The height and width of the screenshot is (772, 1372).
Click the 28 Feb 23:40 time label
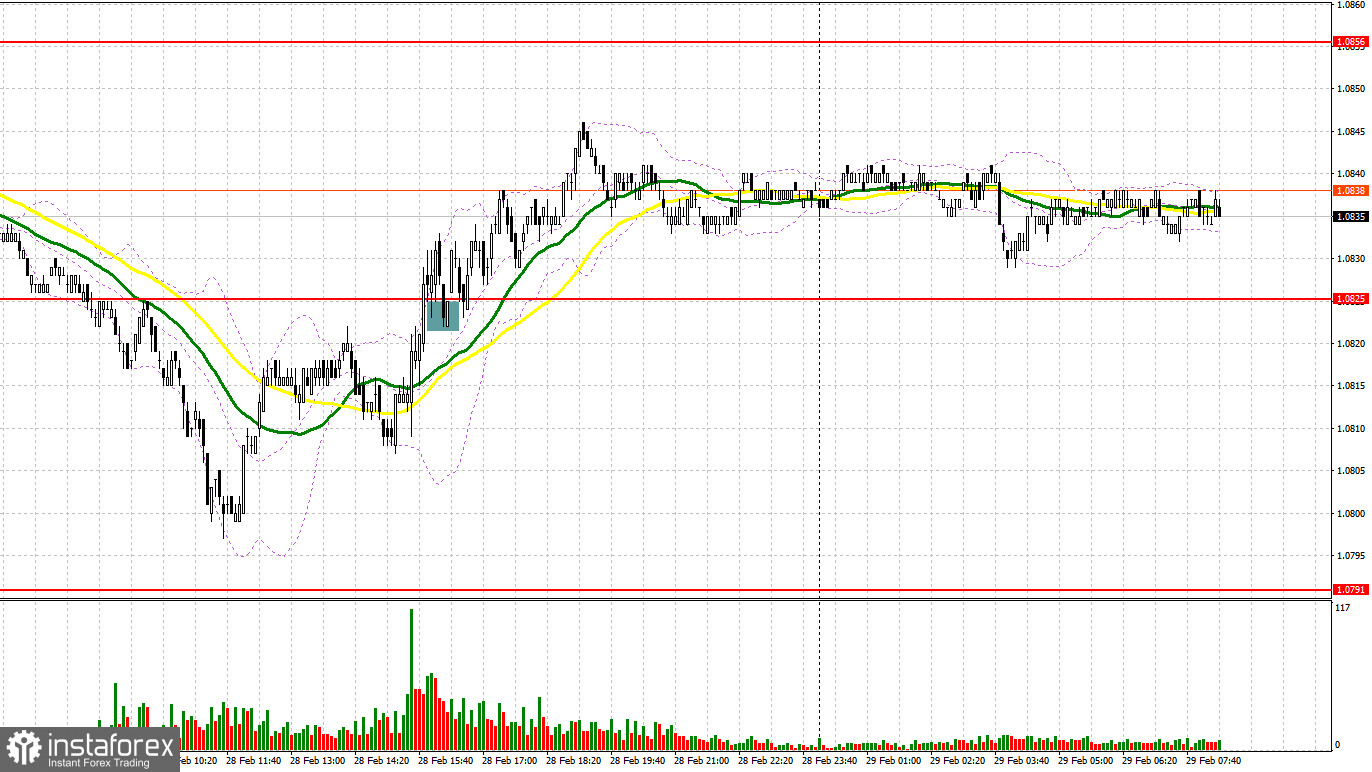pyautogui.click(x=830, y=760)
